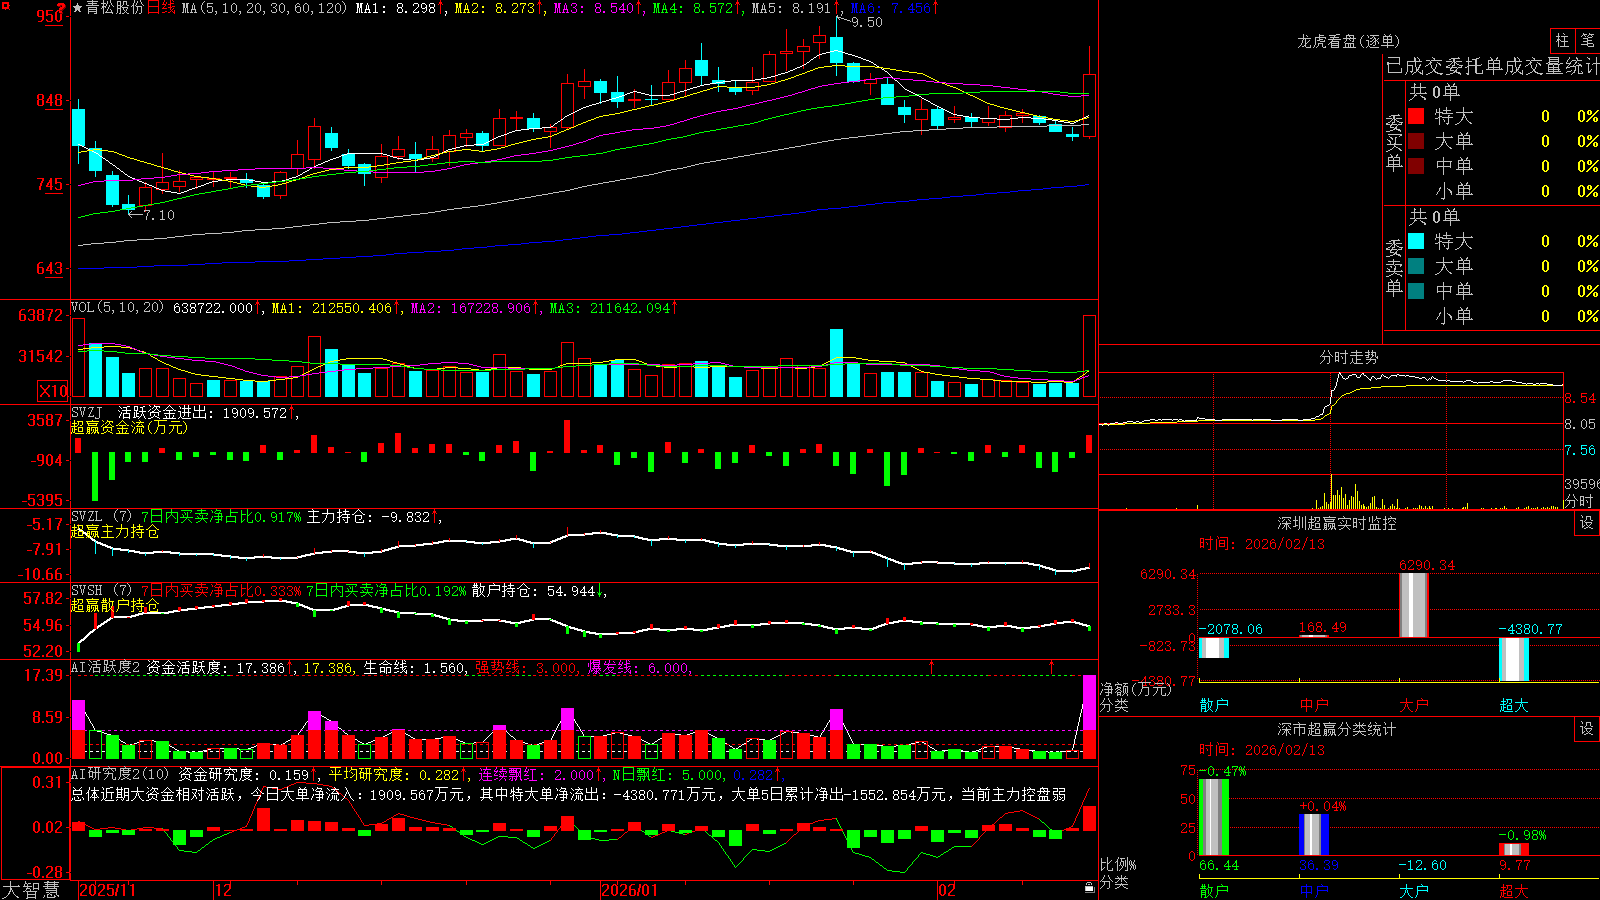Click the dark red 大单 swatch under 委买单
Viewport: 1600px width, 900px height.
pyautogui.click(x=1416, y=141)
